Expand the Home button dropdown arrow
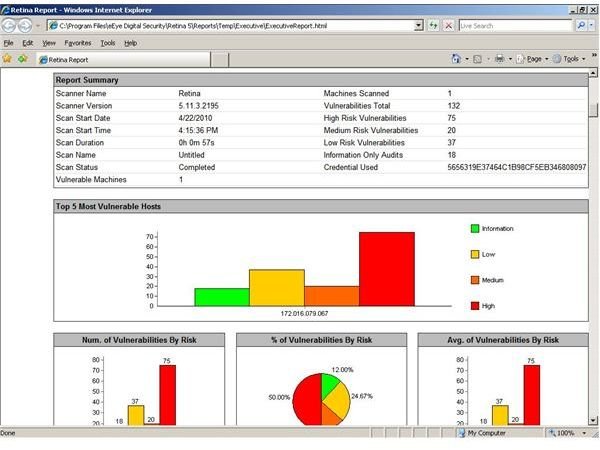The width and height of the screenshot is (600, 450). (467, 59)
